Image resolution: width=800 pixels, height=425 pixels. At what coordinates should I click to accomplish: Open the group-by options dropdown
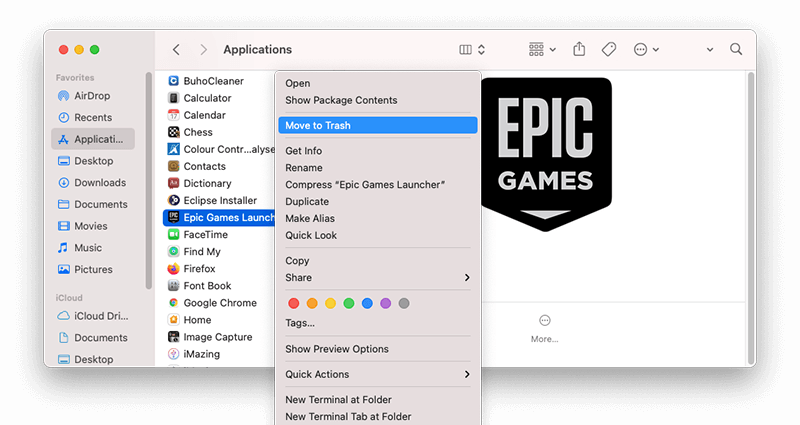click(x=542, y=49)
